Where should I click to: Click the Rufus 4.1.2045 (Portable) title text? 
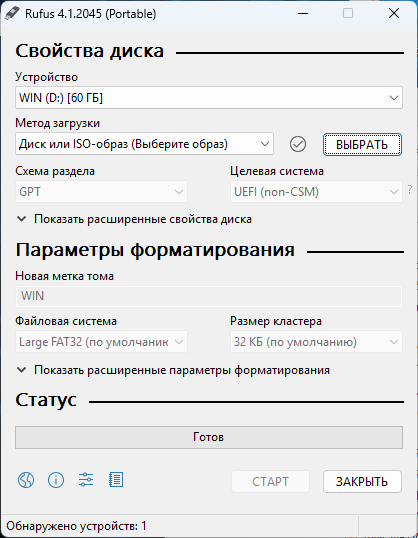click(91, 14)
